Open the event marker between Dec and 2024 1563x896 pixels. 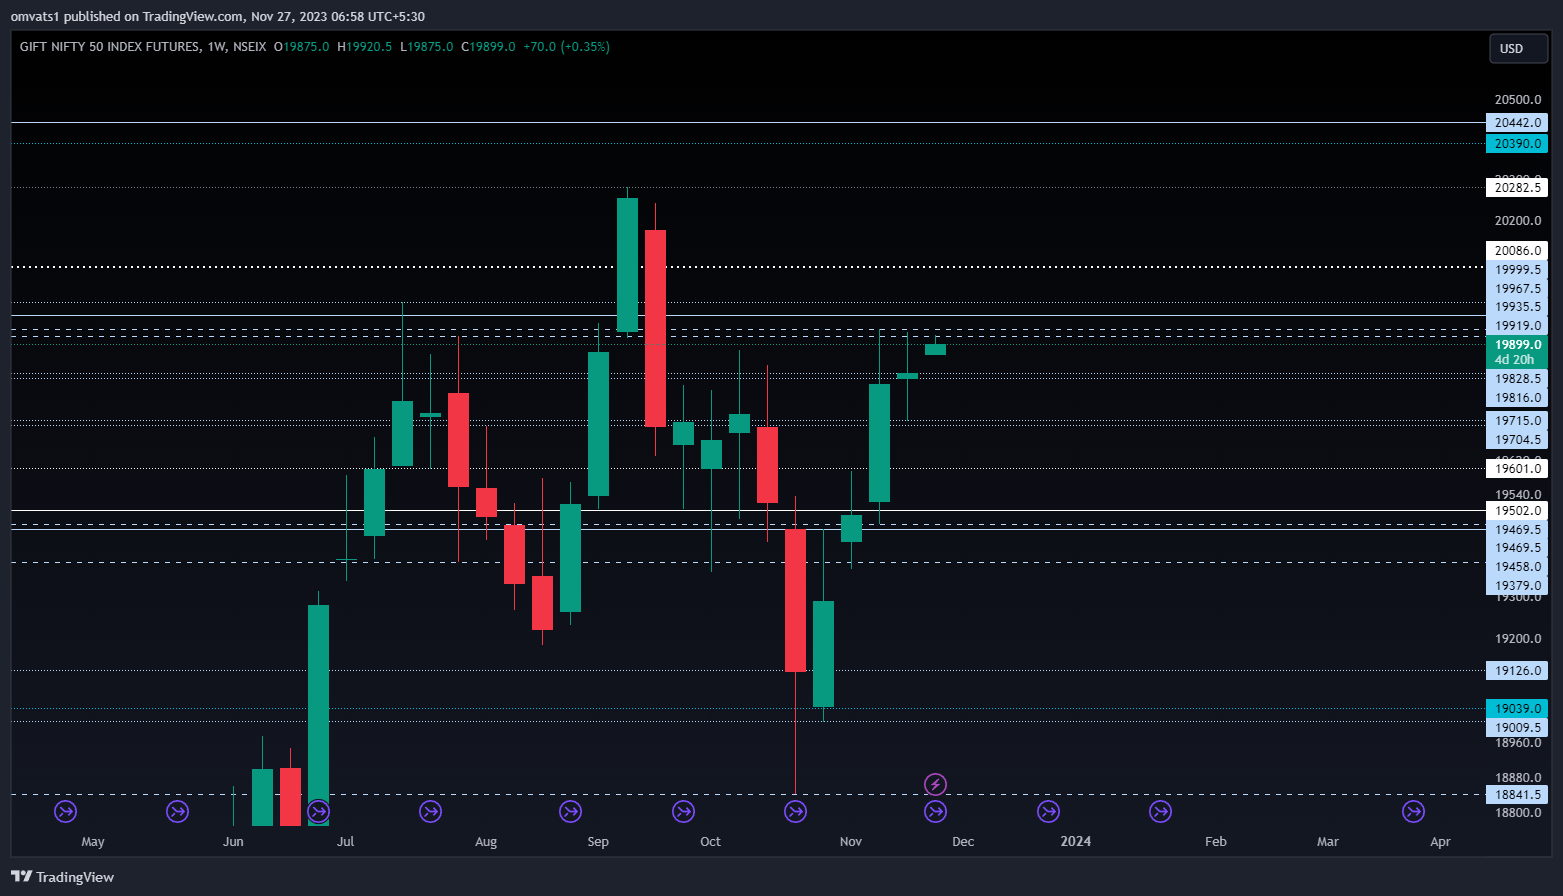click(x=1048, y=811)
